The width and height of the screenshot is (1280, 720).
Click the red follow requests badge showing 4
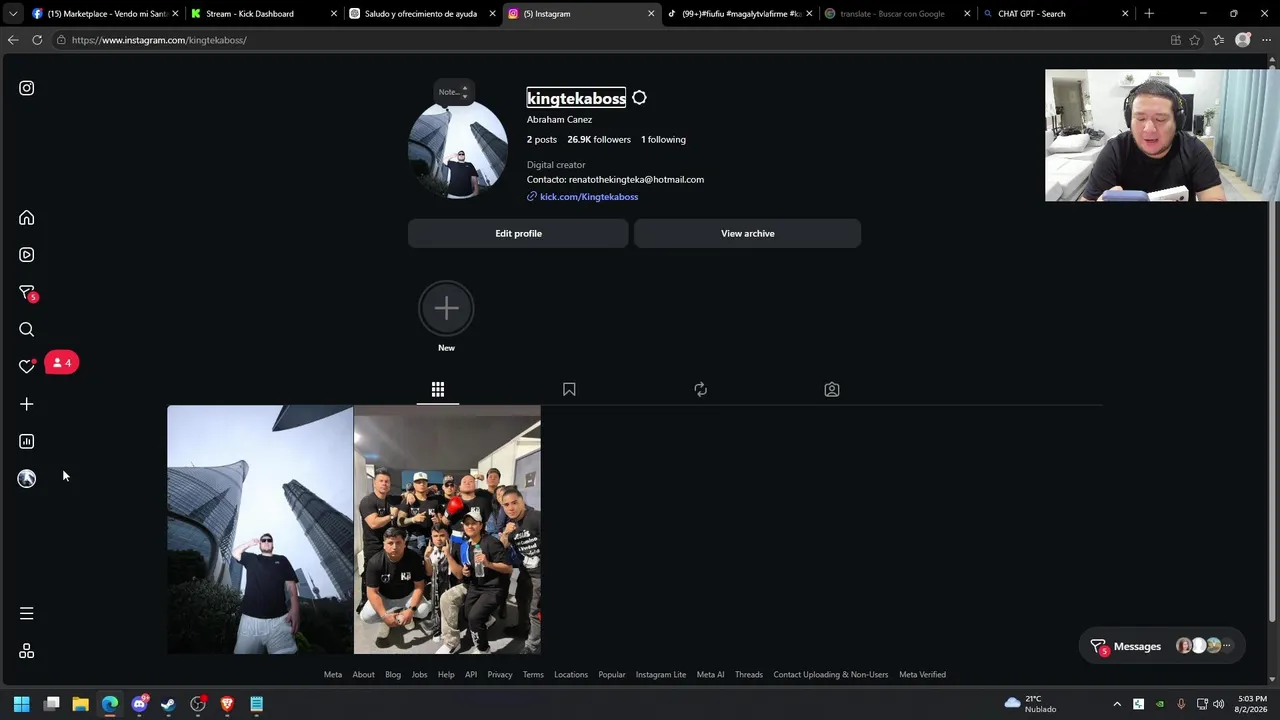coord(62,362)
